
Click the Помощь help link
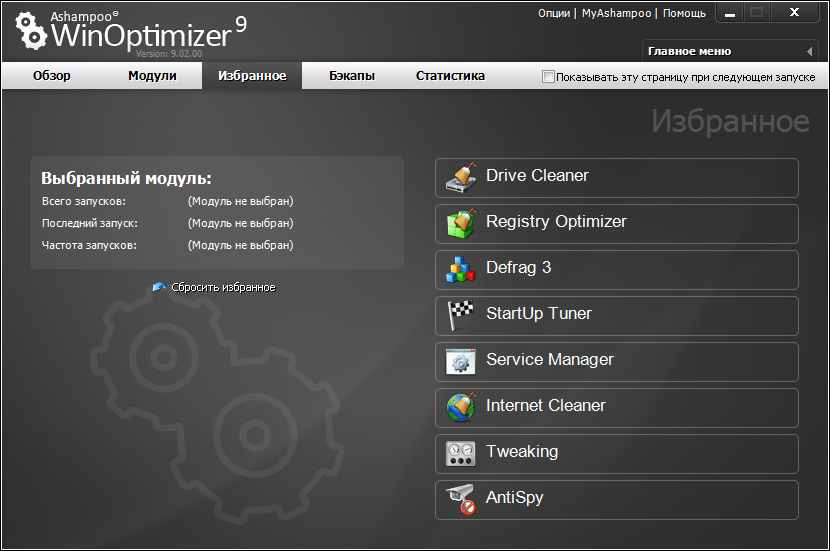point(684,13)
